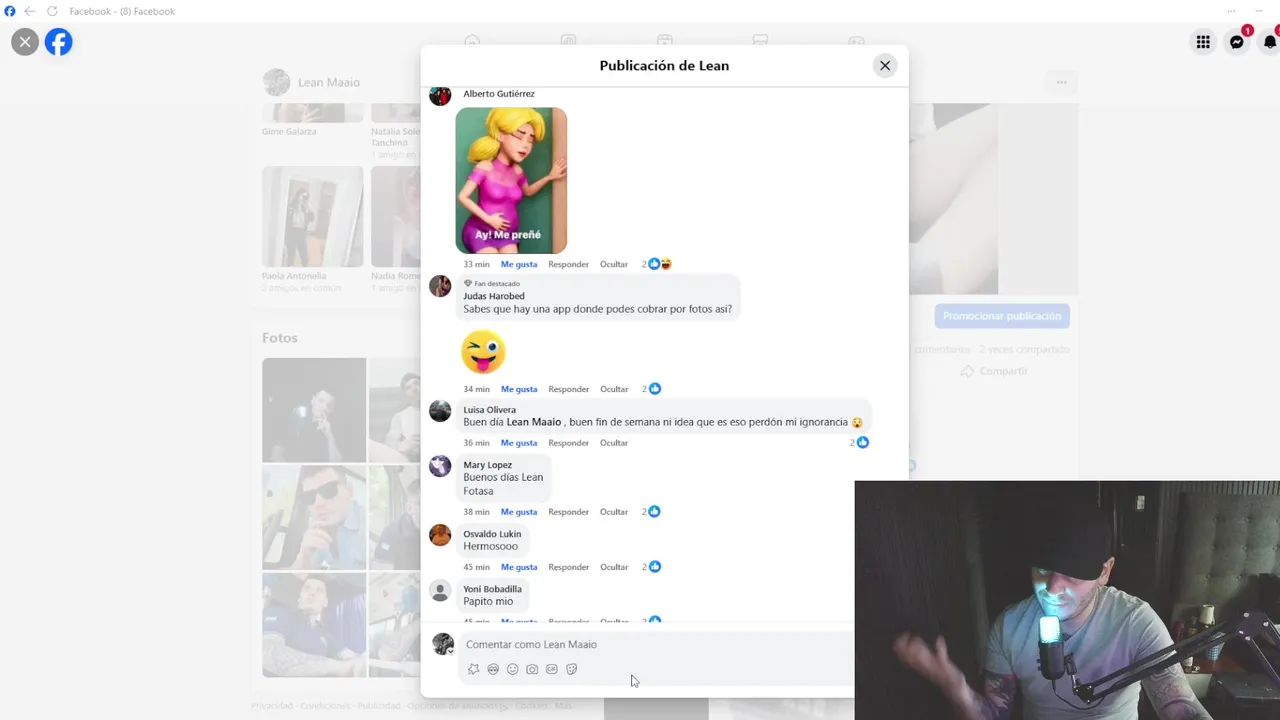View likes on Osvaldo Lukin's comment

tap(652, 567)
